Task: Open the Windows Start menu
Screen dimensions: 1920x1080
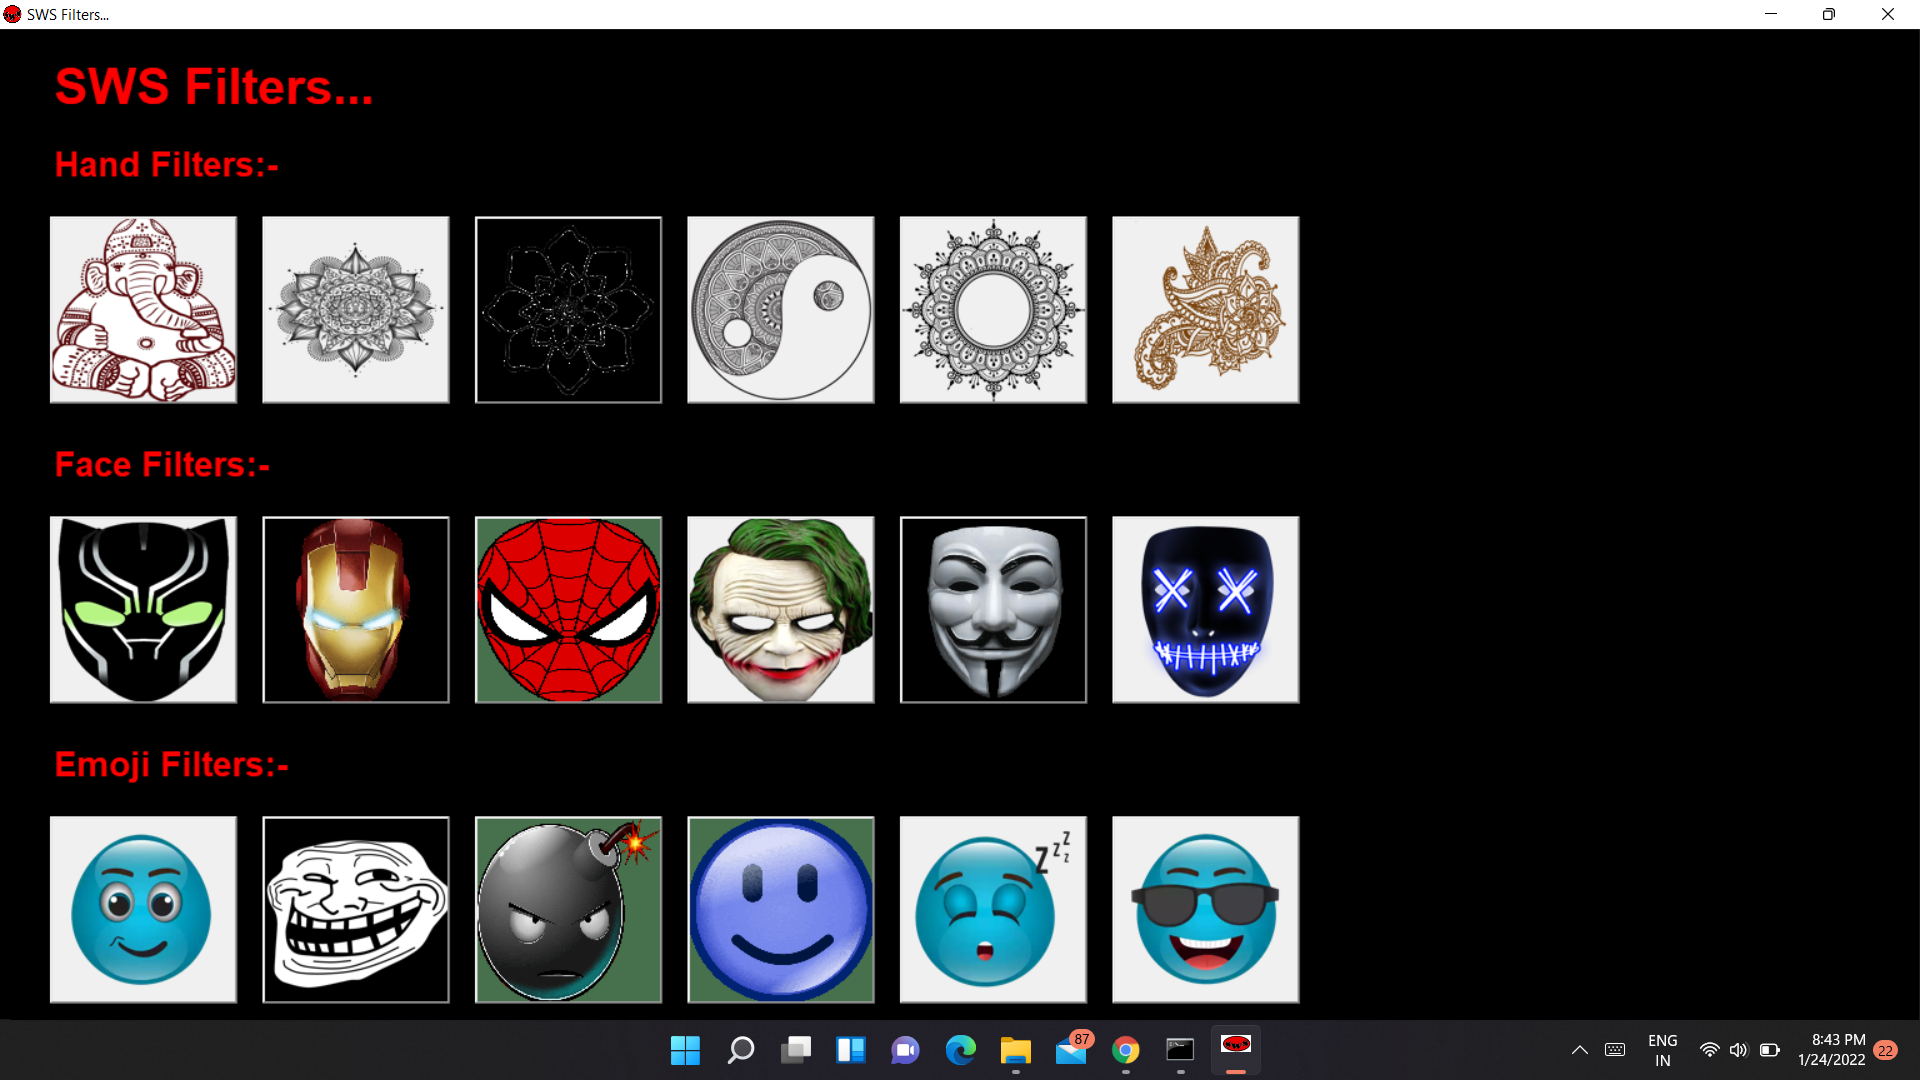Action: click(685, 1050)
